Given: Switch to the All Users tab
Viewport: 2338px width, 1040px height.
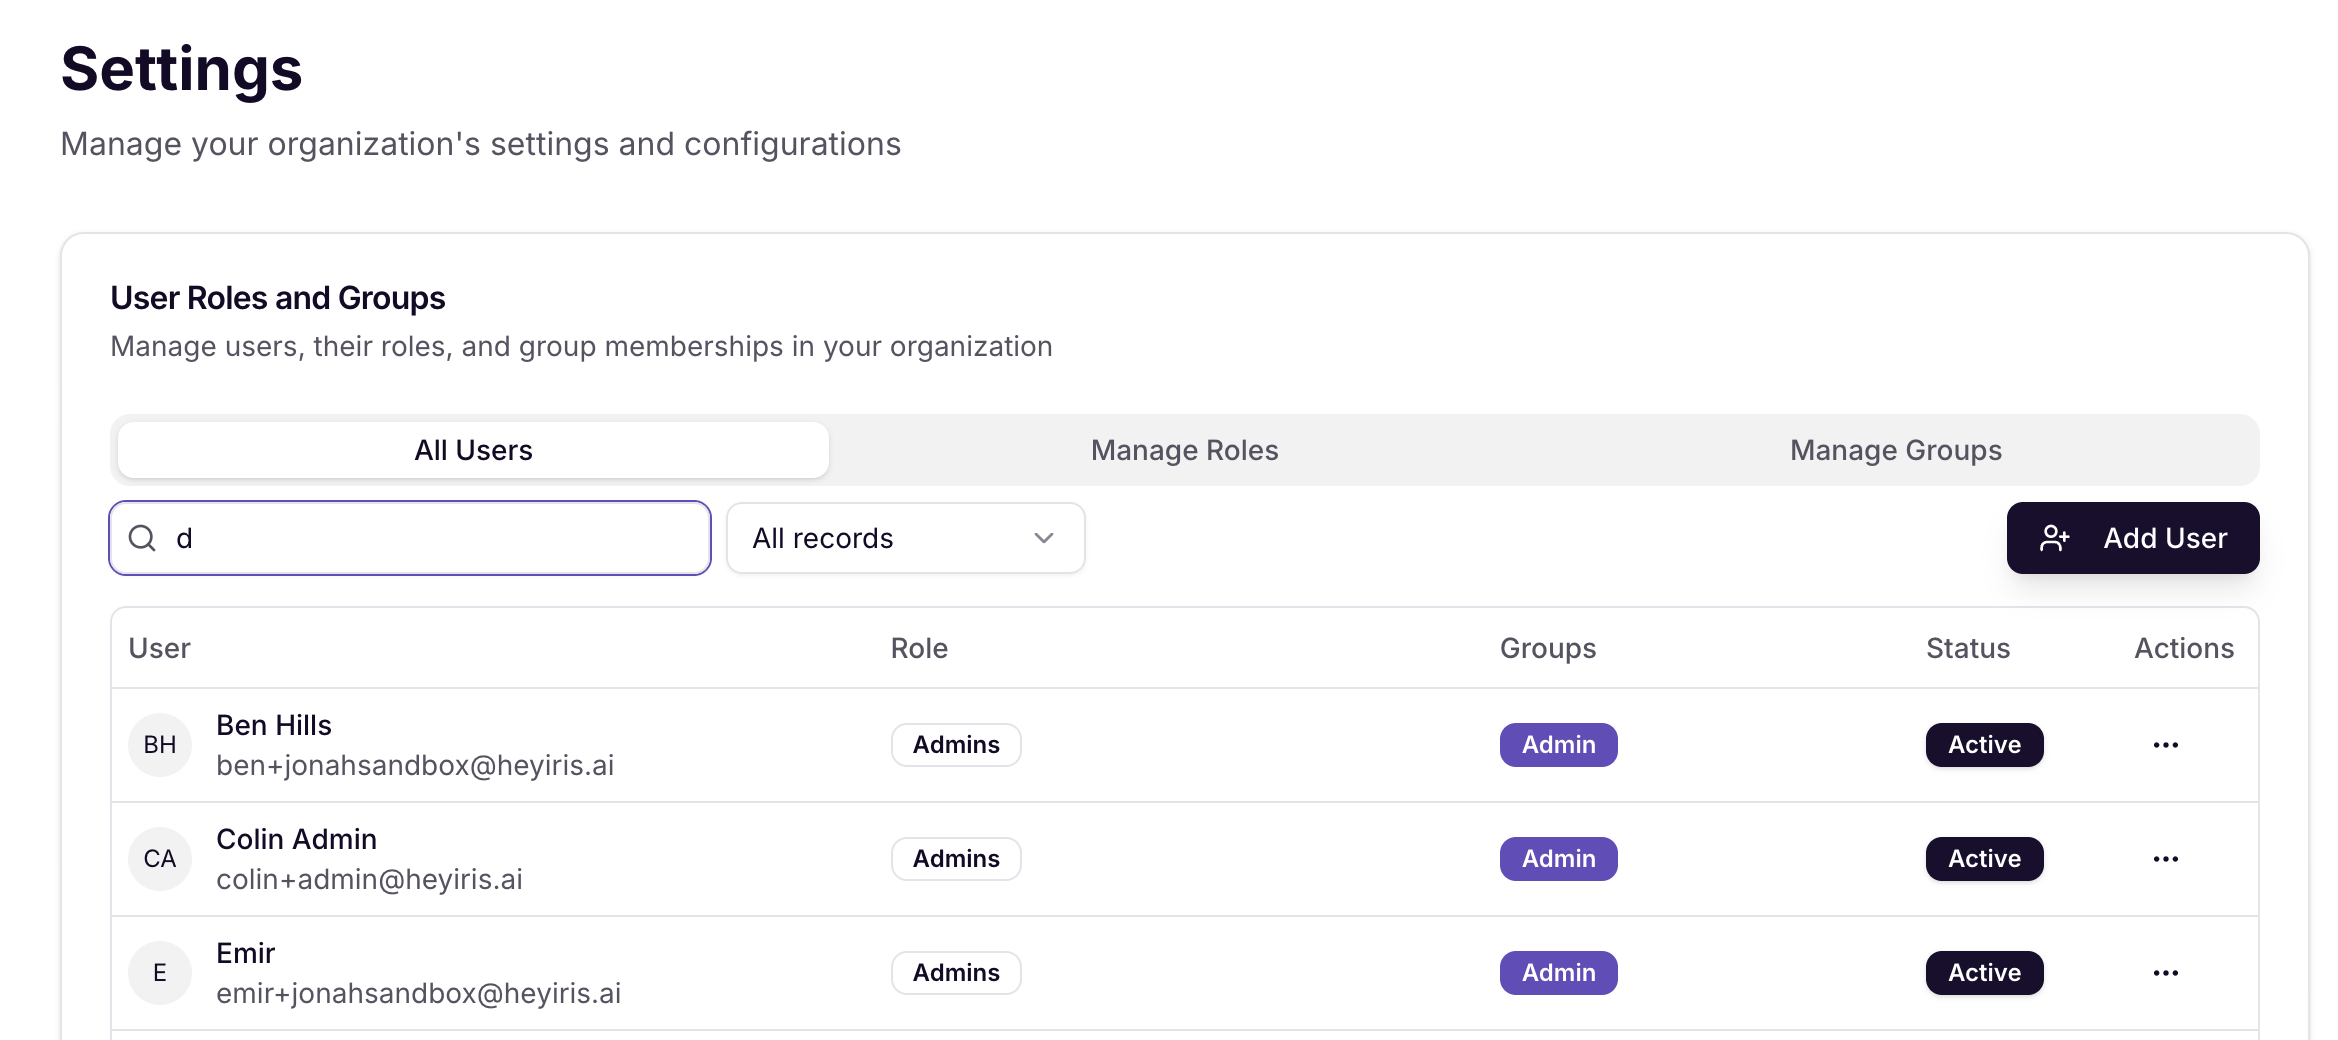Looking at the screenshot, I should click(x=473, y=450).
